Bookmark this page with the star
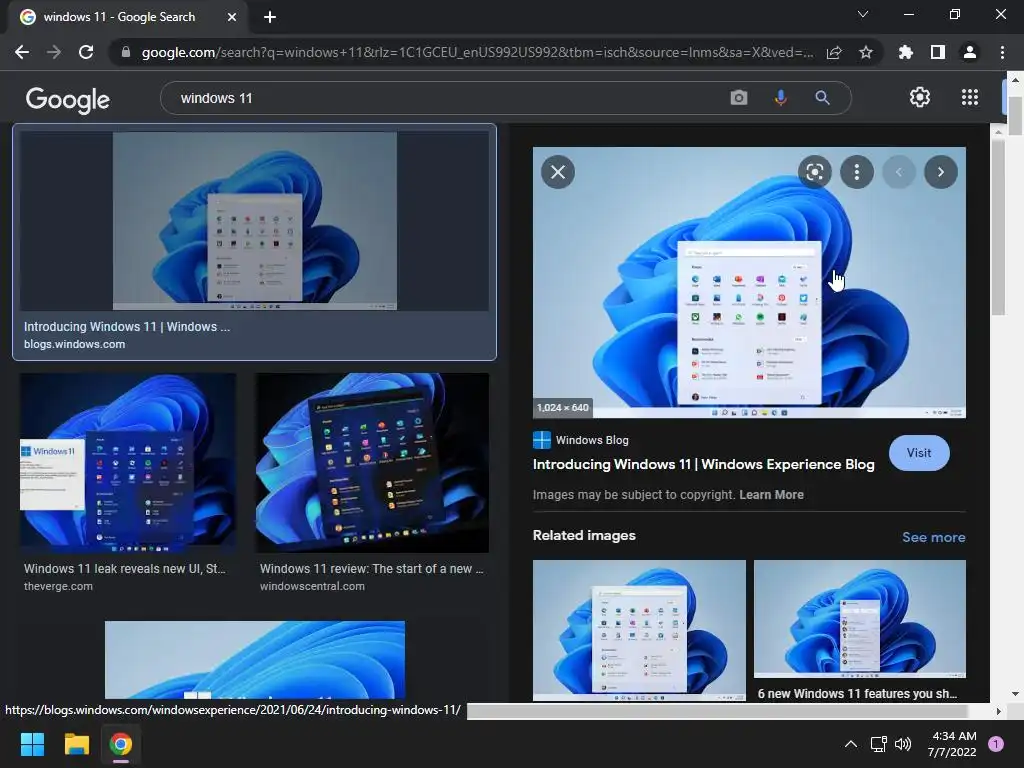 (865, 52)
